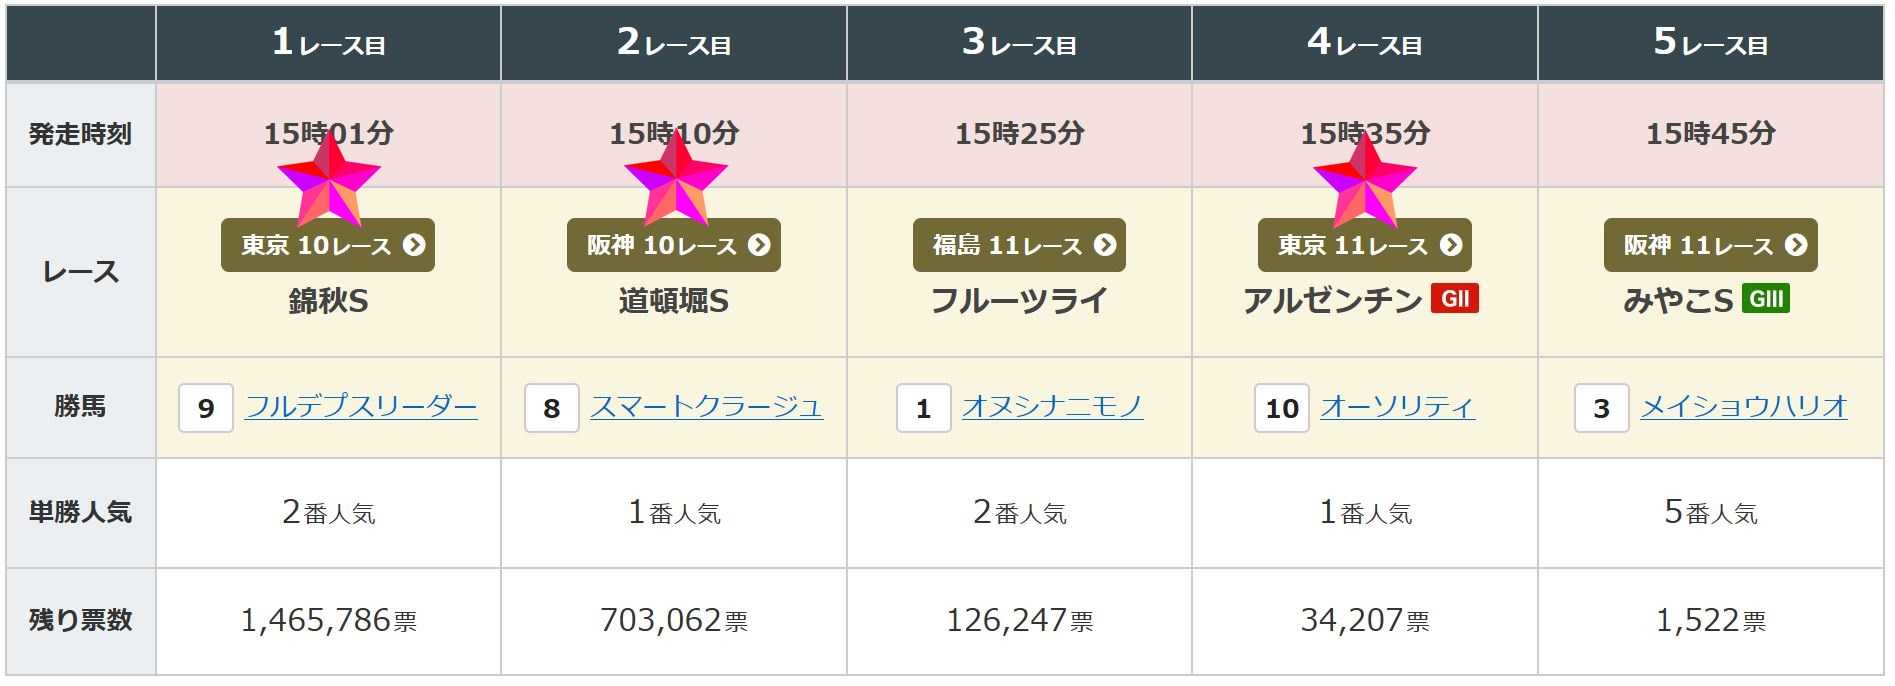Open horse link スマートクラージュ
The height and width of the screenshot is (686, 1895).
click(x=707, y=406)
